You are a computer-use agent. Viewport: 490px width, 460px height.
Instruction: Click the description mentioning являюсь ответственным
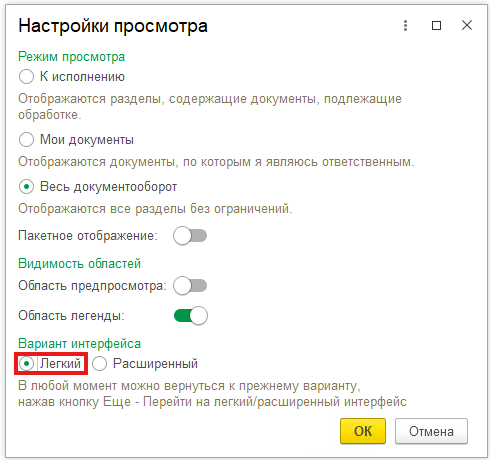pos(216,162)
